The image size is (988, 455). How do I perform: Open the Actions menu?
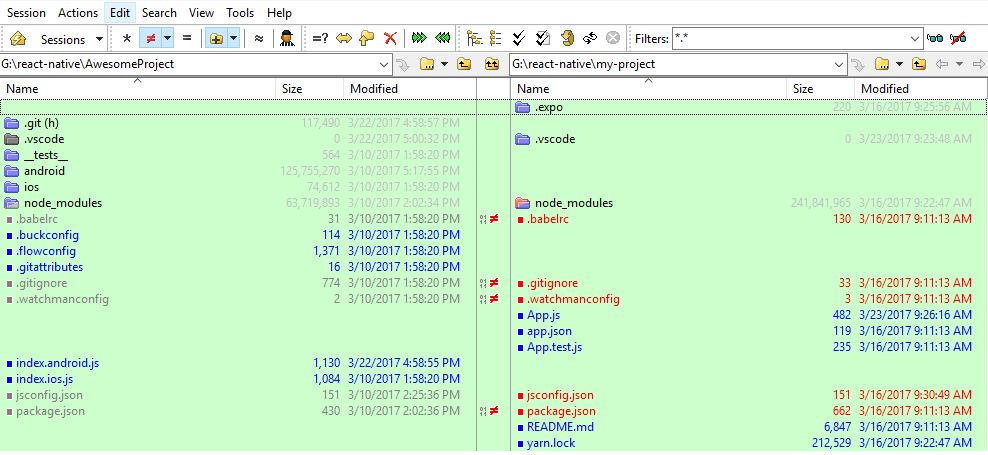(x=78, y=13)
